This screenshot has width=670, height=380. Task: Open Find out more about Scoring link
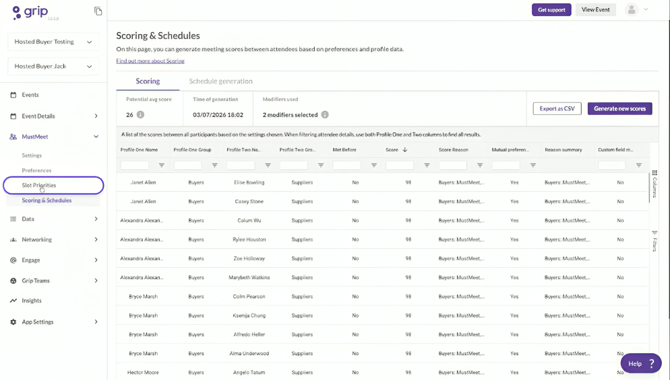(x=150, y=61)
